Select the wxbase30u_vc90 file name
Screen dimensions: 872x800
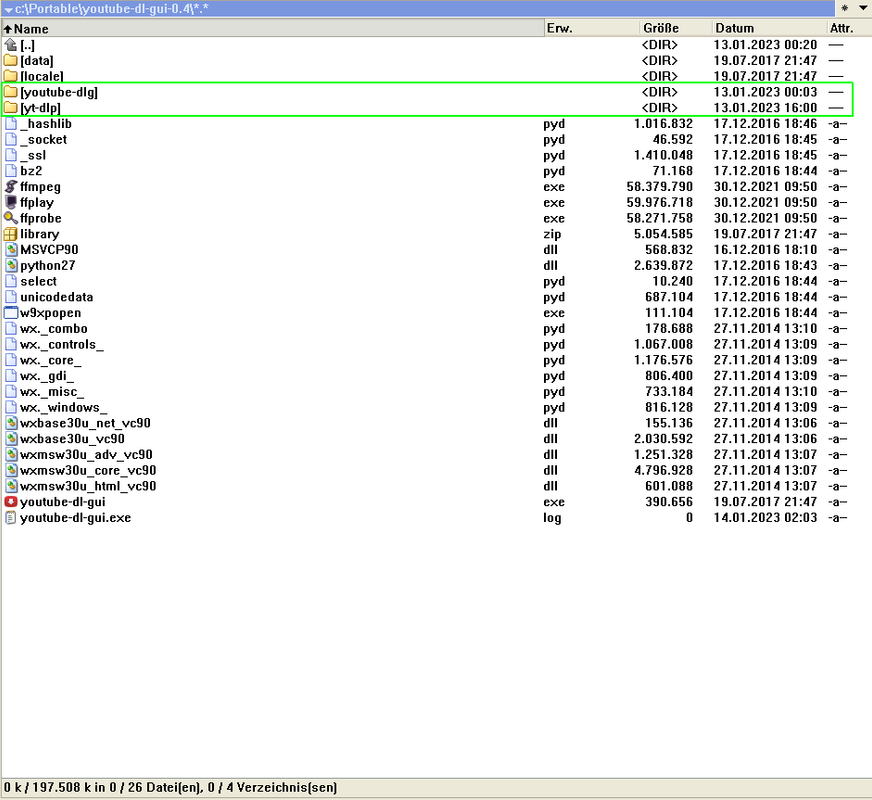(72, 439)
